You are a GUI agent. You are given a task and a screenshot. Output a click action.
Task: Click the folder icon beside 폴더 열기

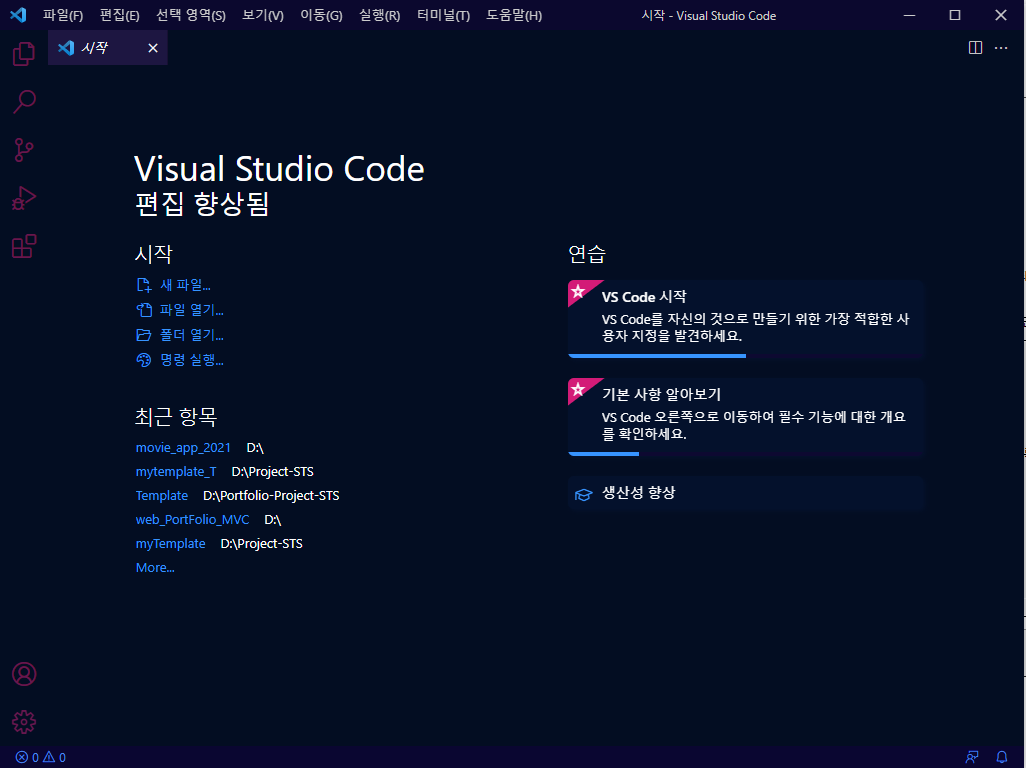(x=143, y=335)
